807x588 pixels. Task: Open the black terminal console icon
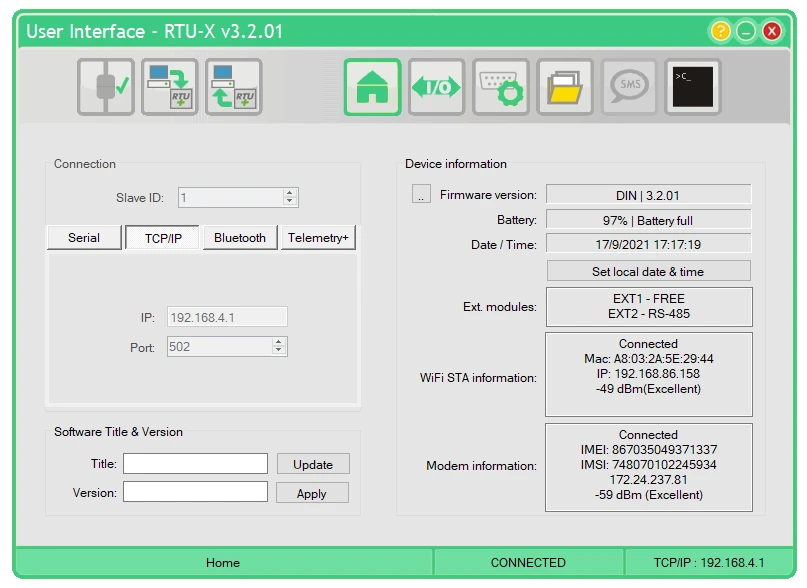[693, 87]
